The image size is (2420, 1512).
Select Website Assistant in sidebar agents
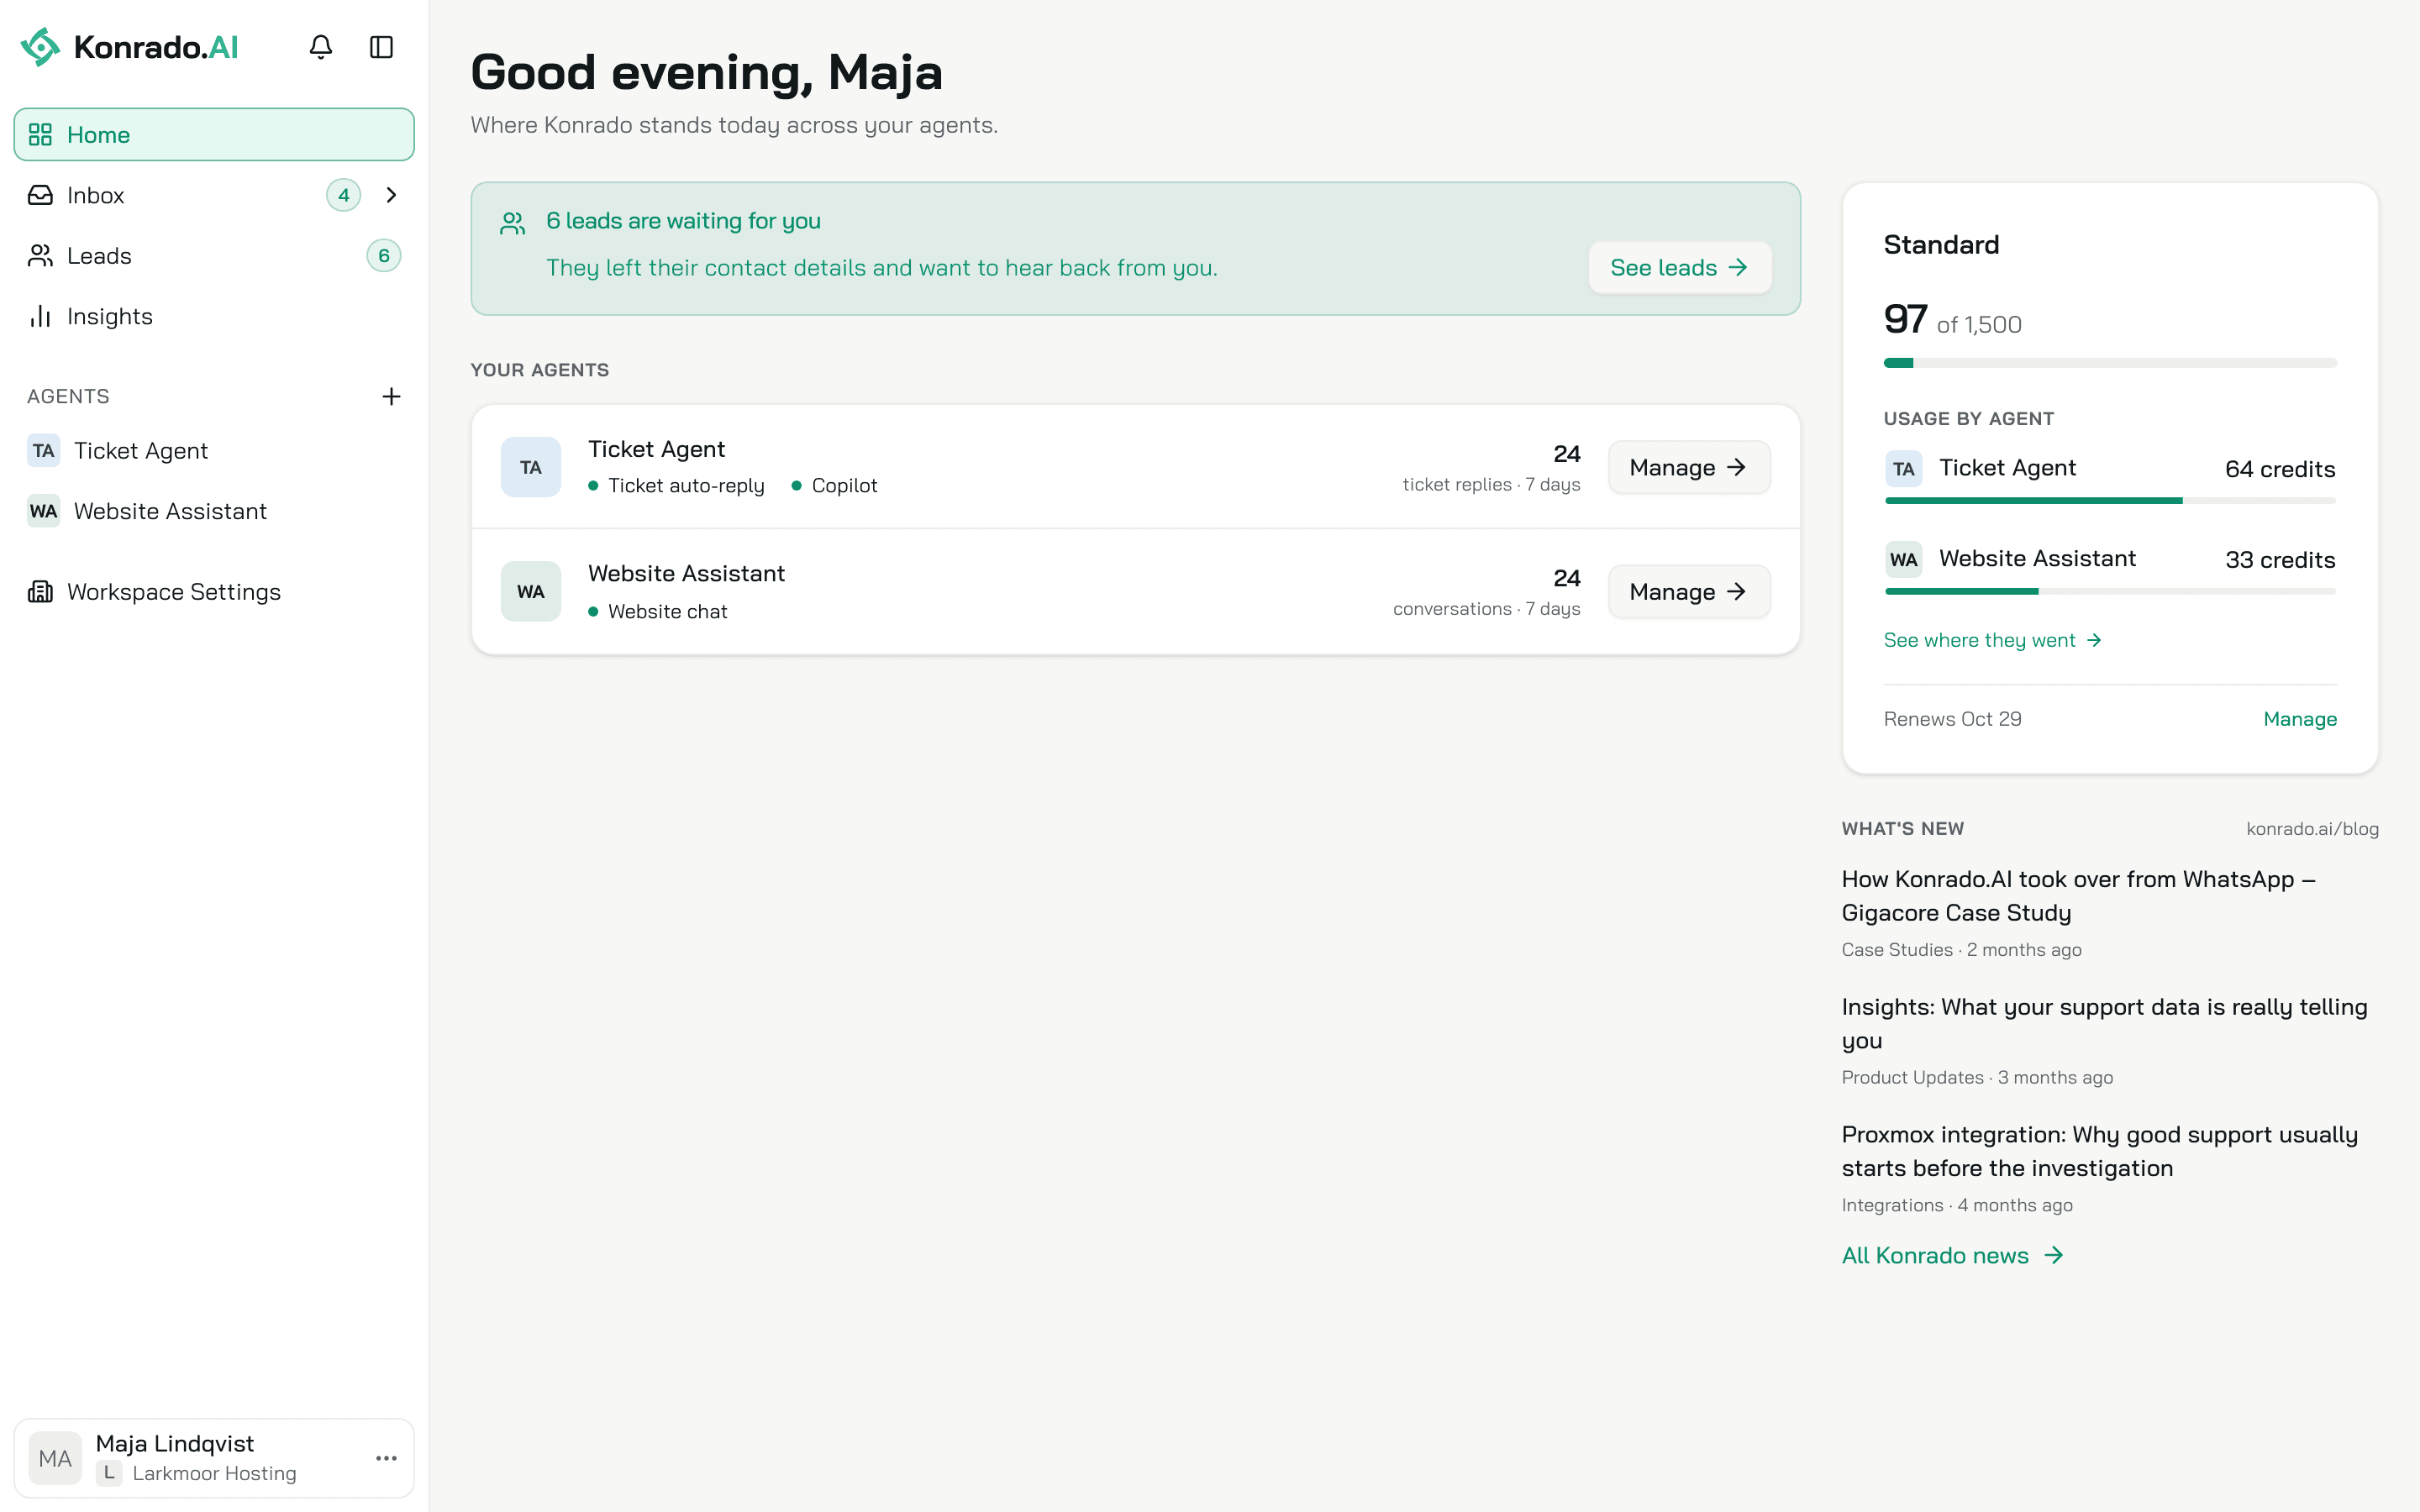[214, 511]
